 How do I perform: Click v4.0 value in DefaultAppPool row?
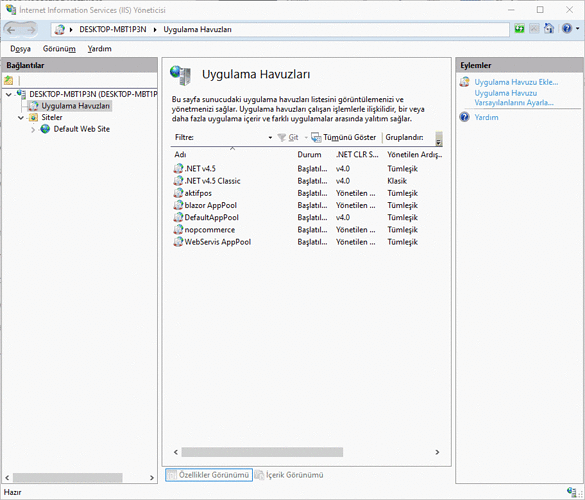point(343,218)
